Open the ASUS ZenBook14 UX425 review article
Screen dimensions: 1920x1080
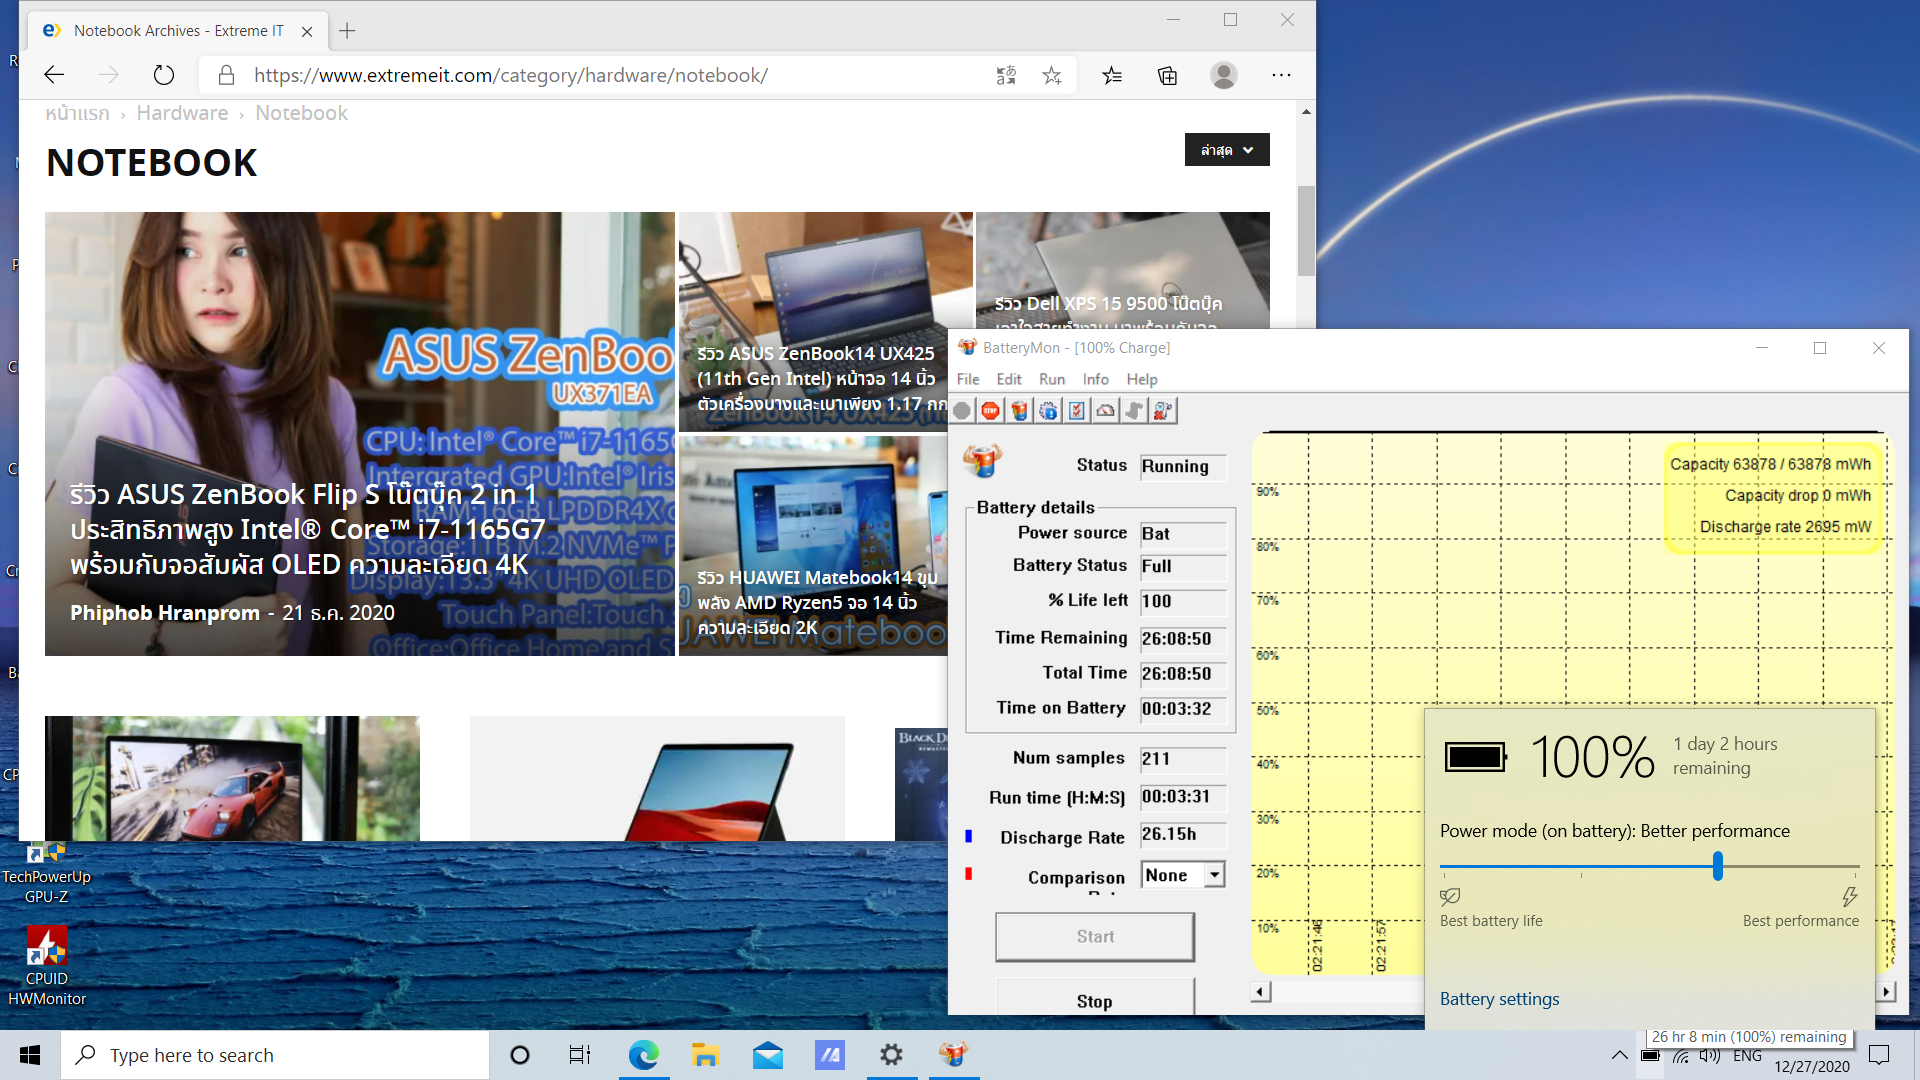click(x=820, y=379)
